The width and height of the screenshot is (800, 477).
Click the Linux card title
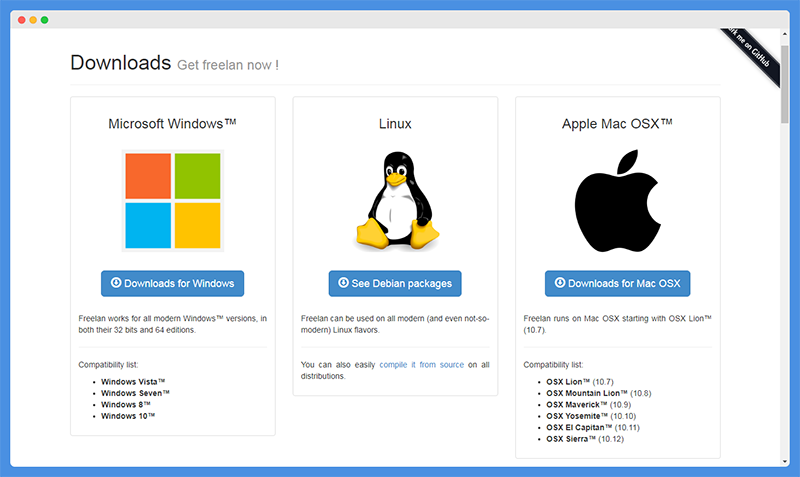tap(395, 123)
